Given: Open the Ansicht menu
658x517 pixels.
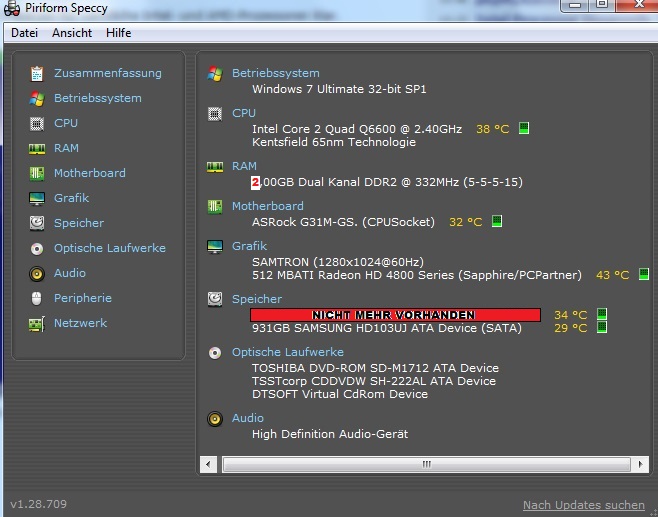Looking at the screenshot, I should pyautogui.click(x=72, y=33).
